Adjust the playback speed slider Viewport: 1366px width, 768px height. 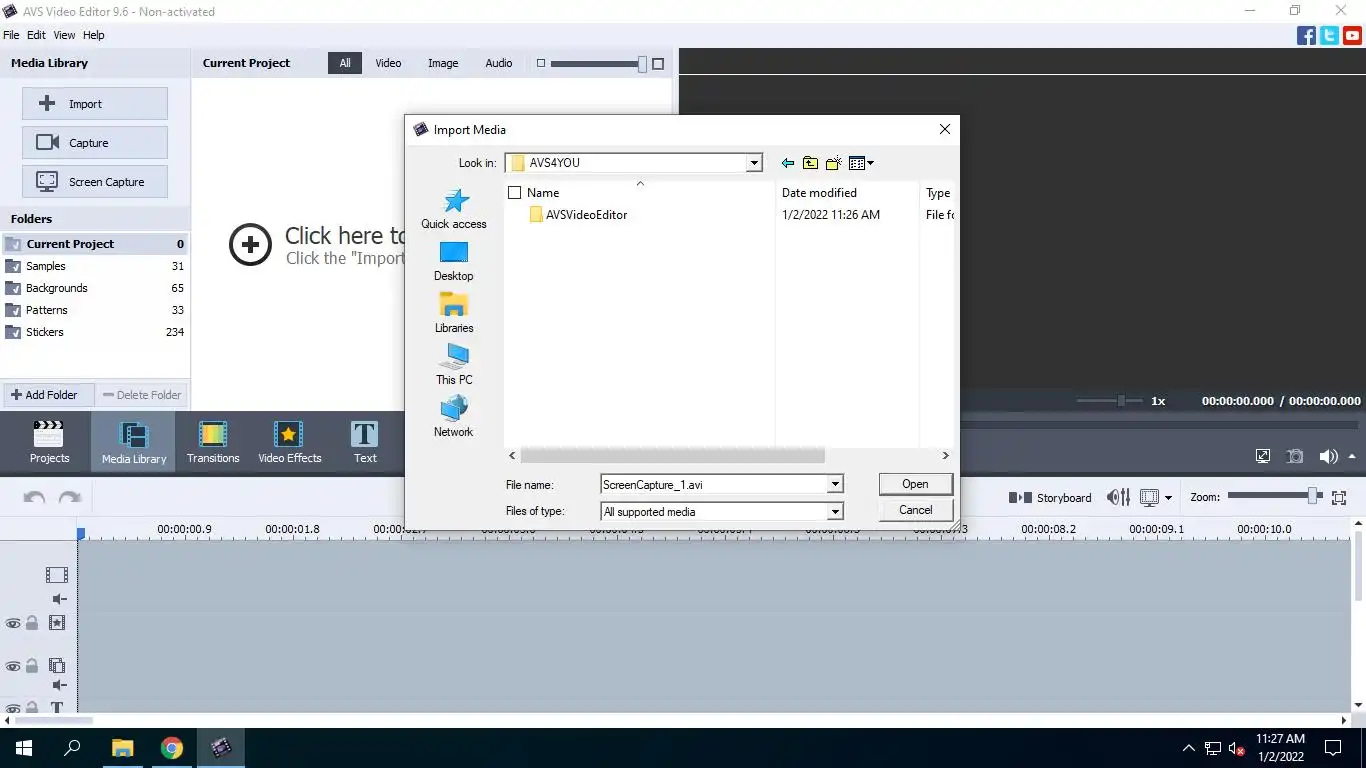coord(1121,400)
